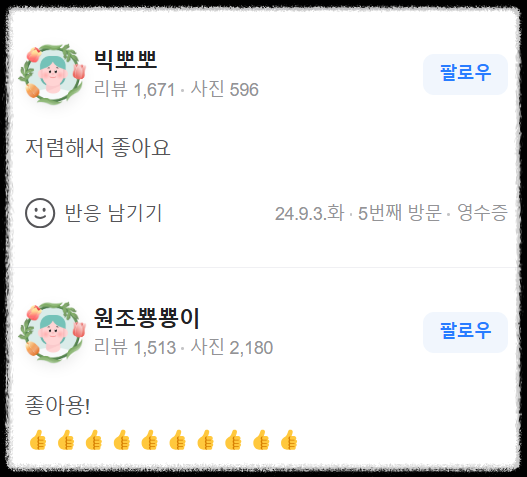
Task: Click the first thumbs-up emoji
Action: coord(38,440)
